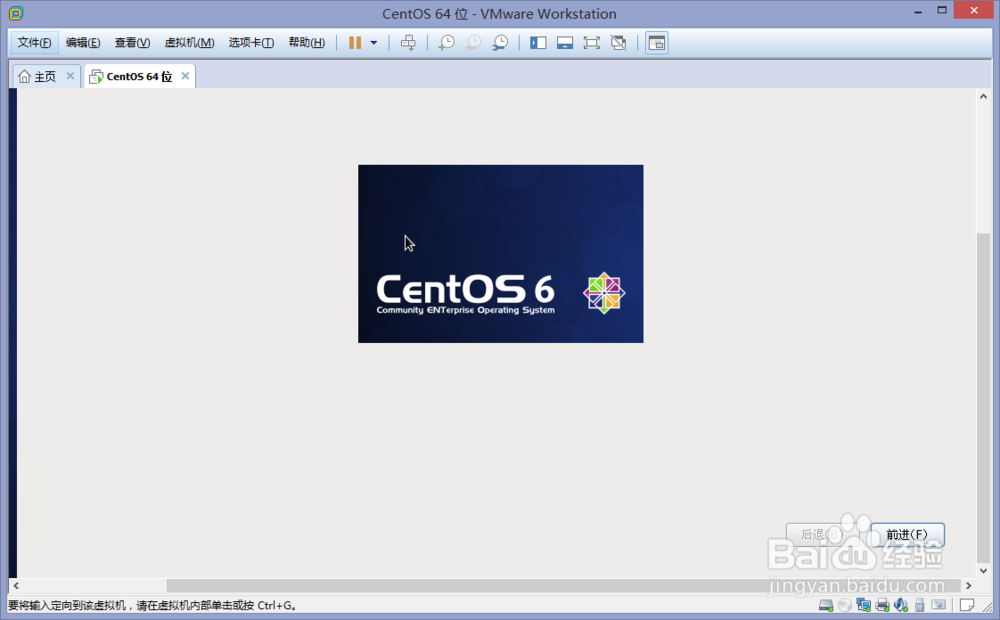Image resolution: width=1000 pixels, height=620 pixels.
Task: Click the horizontal scrollbar right arrow
Action: (969, 586)
